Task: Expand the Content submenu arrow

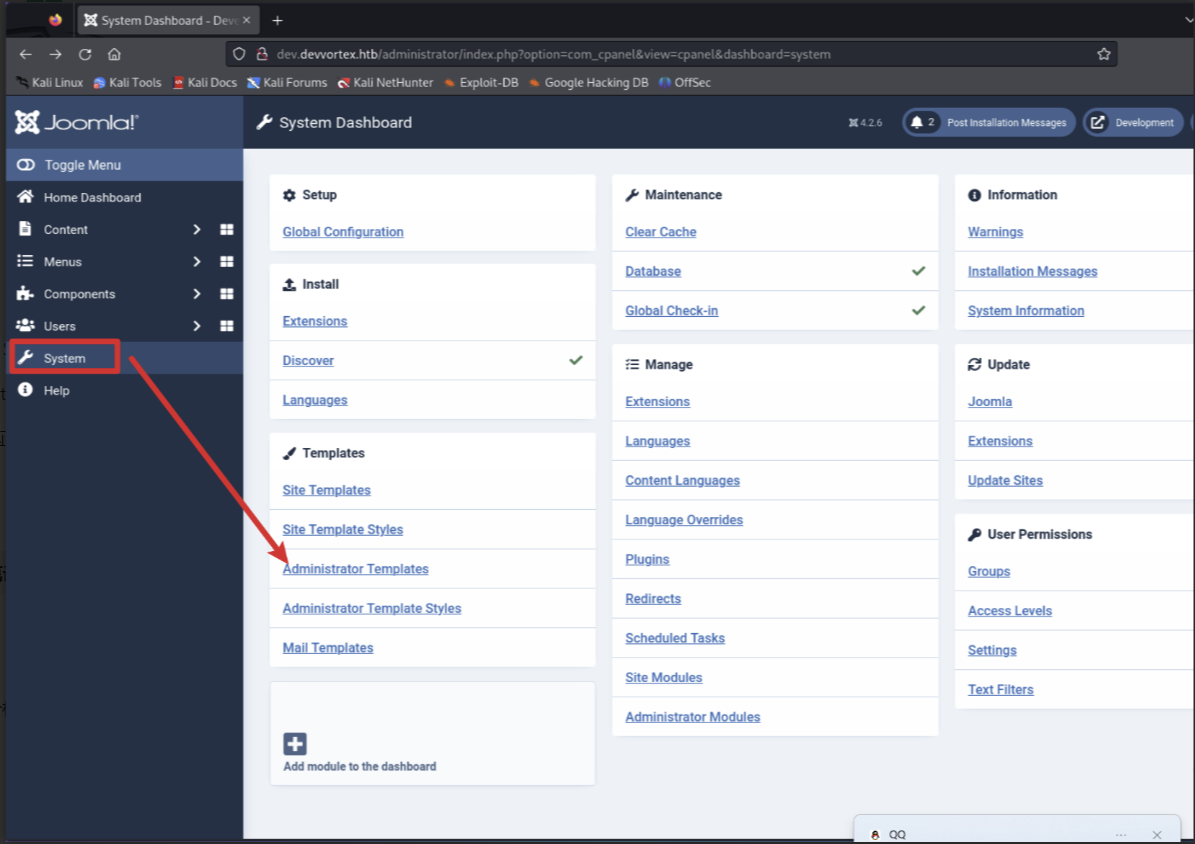Action: (x=197, y=230)
